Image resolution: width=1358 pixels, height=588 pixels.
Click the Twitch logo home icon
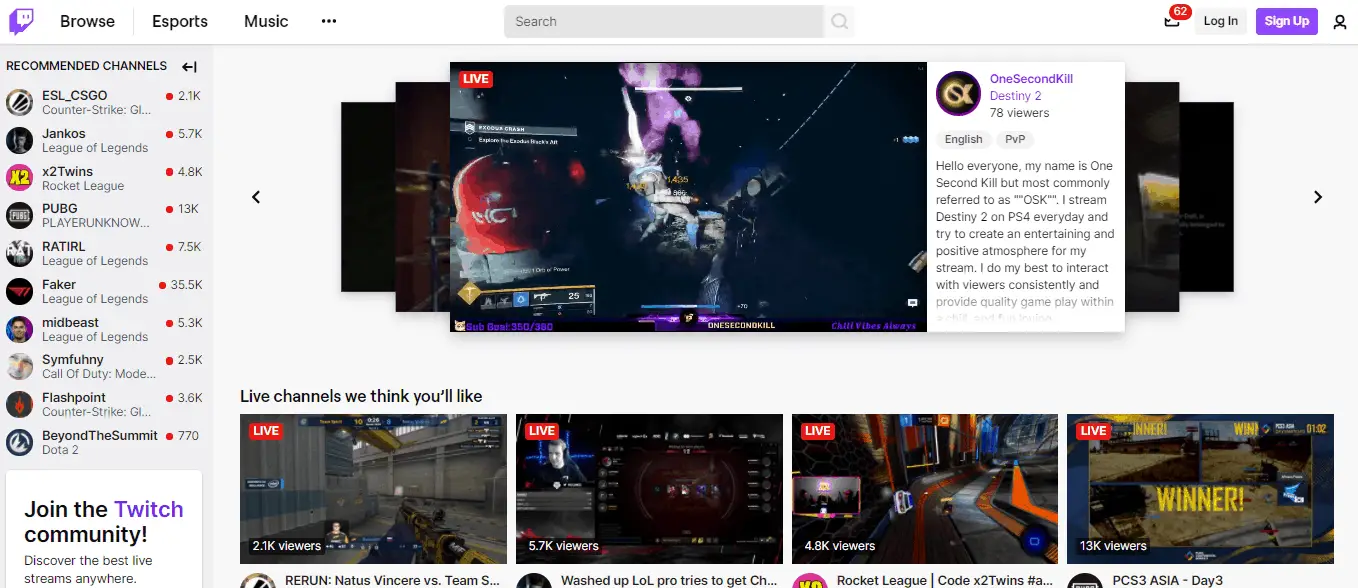coord(21,21)
